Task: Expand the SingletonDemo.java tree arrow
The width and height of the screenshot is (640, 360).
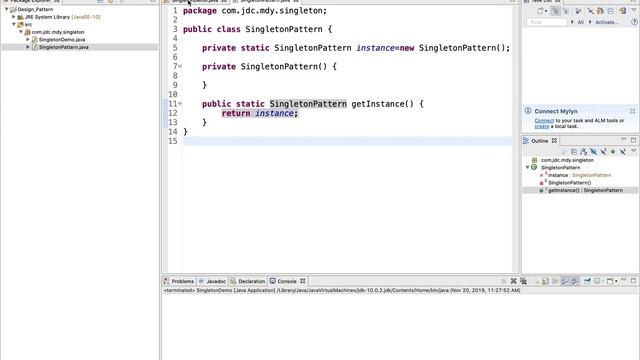Action: point(28,40)
